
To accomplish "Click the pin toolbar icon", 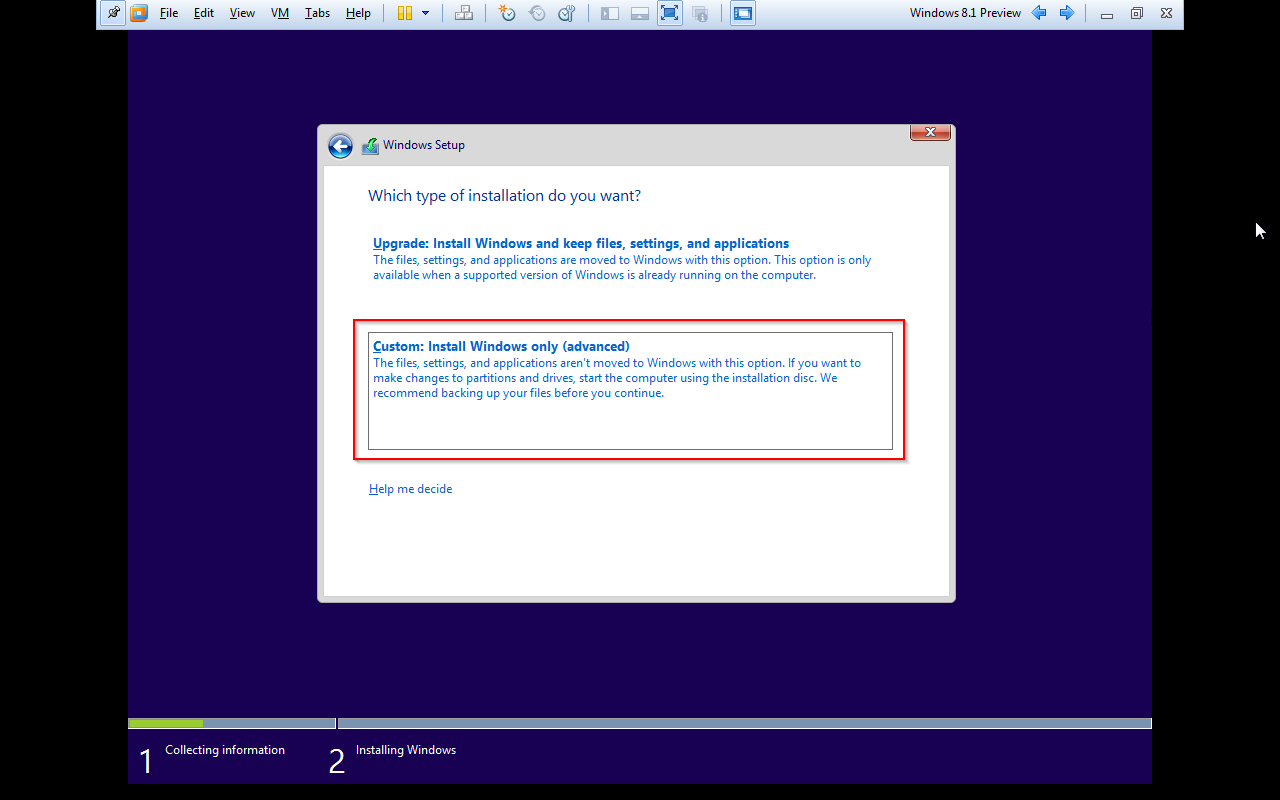I will [x=113, y=13].
